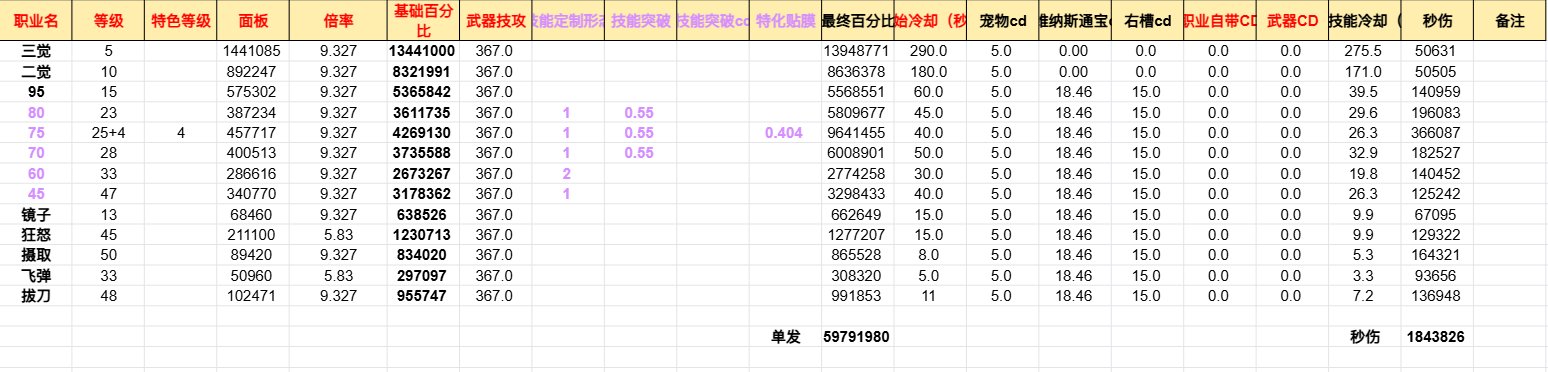Select the bold base value 8321991
The height and width of the screenshot is (372, 1548).
422,71
